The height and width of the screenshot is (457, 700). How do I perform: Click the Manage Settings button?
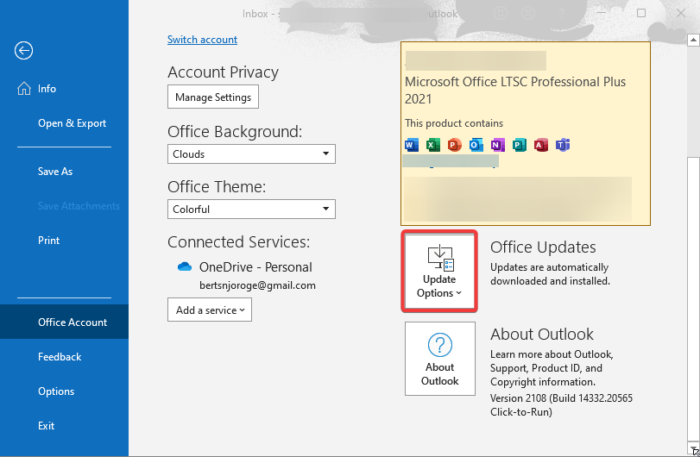213,97
